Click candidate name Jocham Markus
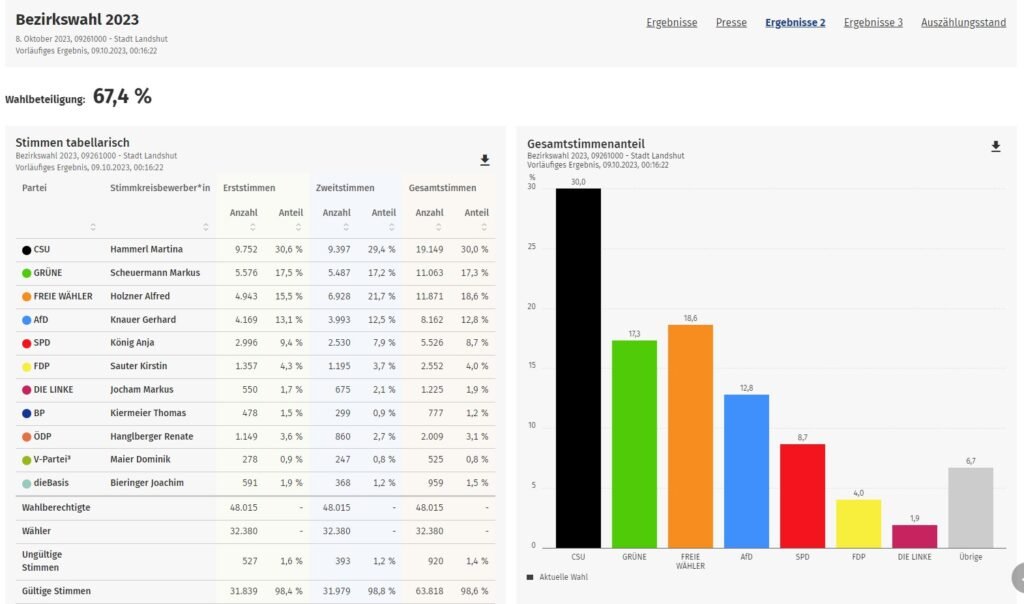1024x604 pixels. click(x=142, y=390)
